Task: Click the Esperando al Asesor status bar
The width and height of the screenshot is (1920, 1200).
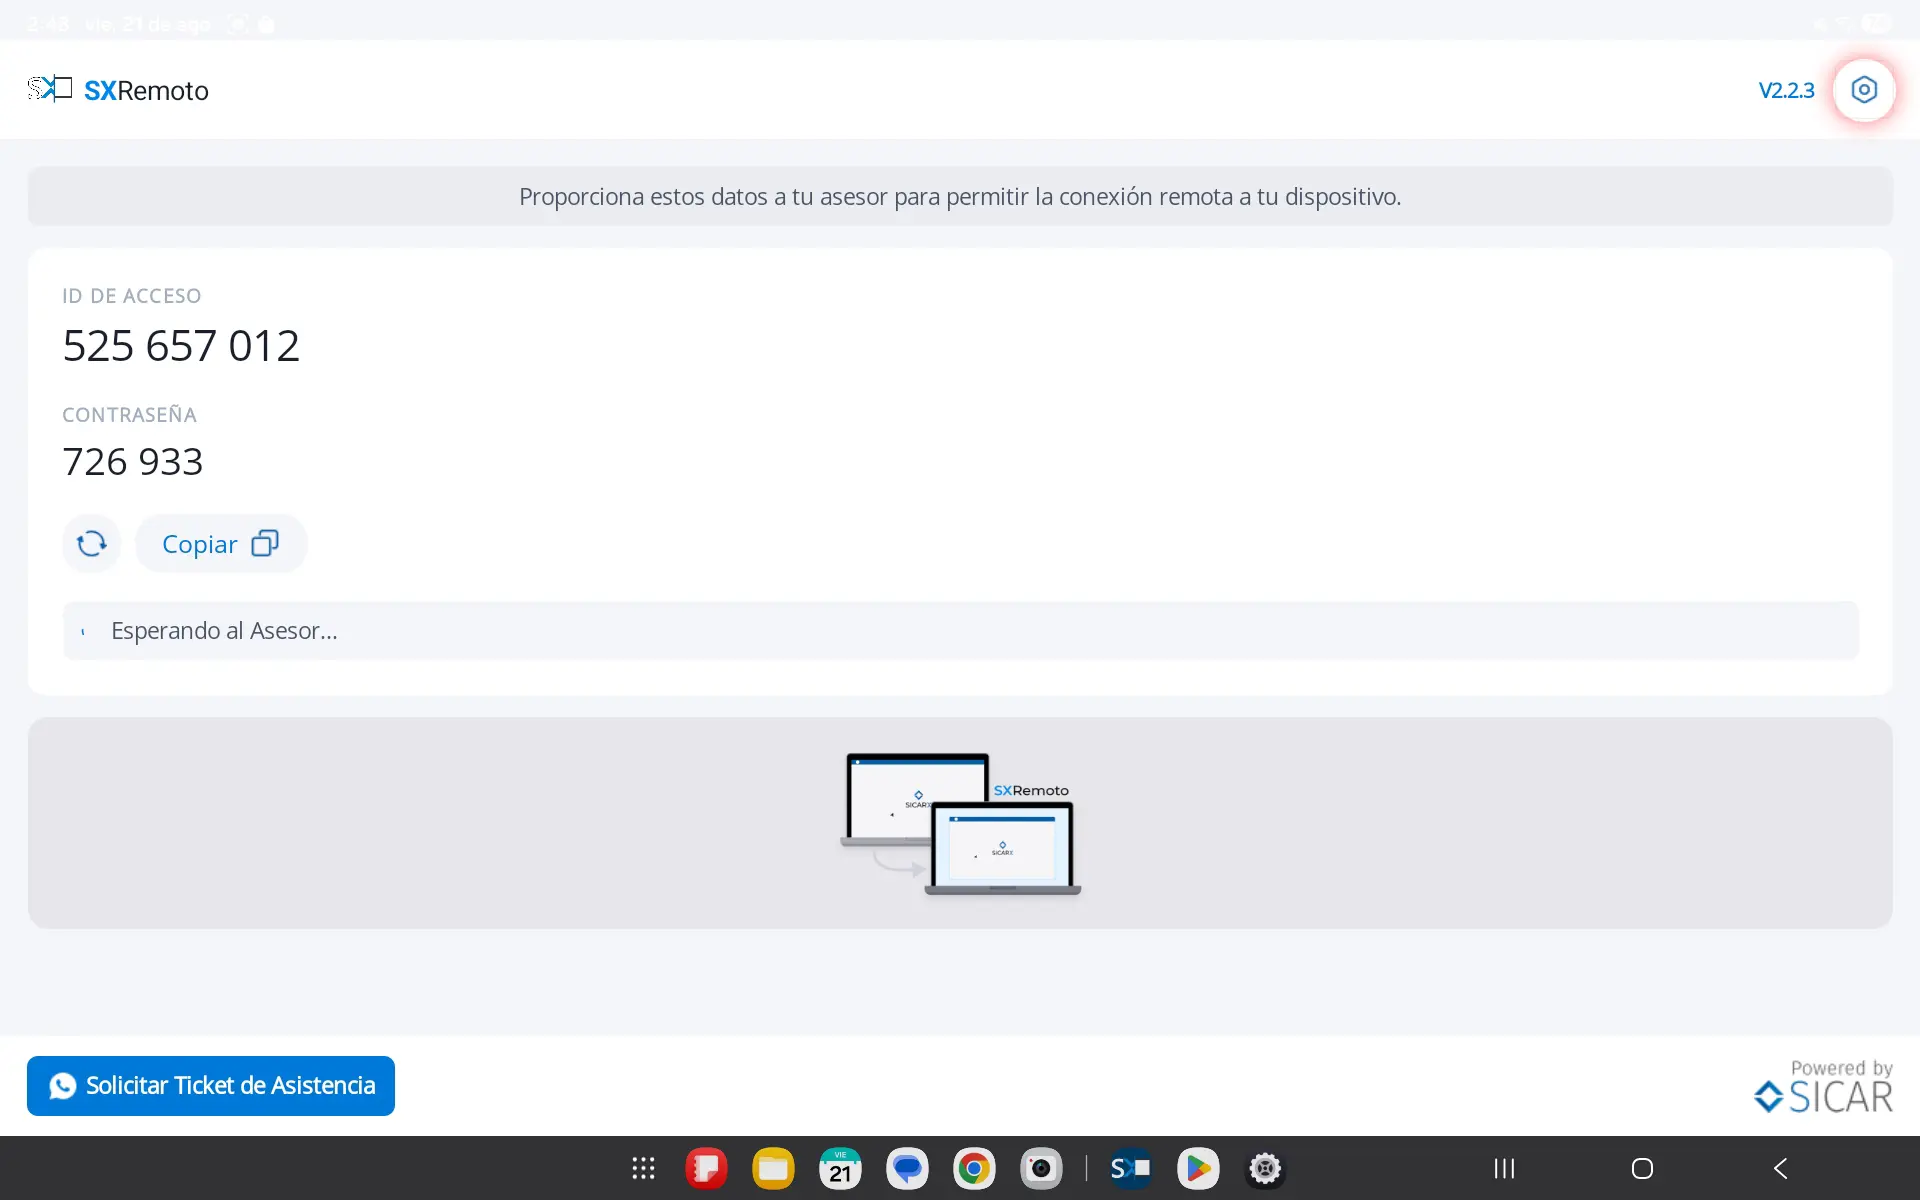Action: pos(960,630)
